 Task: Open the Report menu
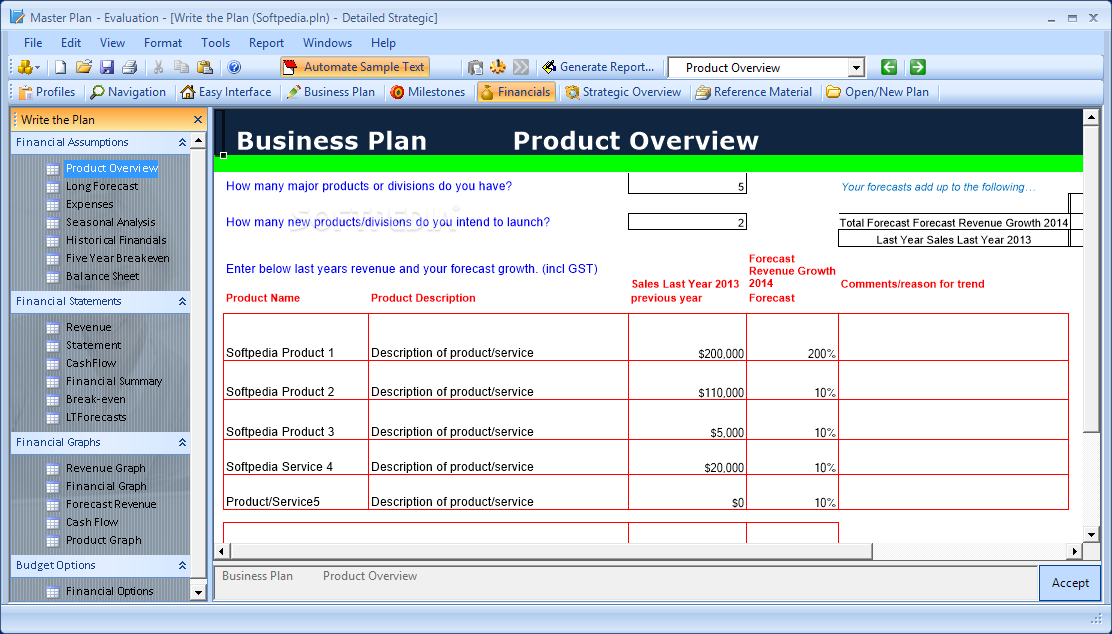coord(267,43)
